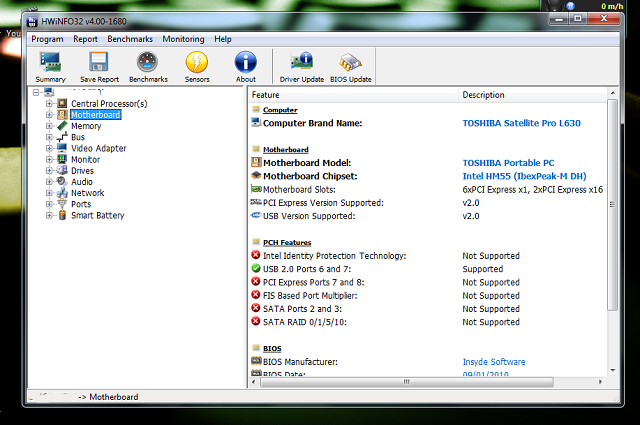Expand the Smart Battery tree node
The height and width of the screenshot is (425, 640).
click(x=49, y=215)
